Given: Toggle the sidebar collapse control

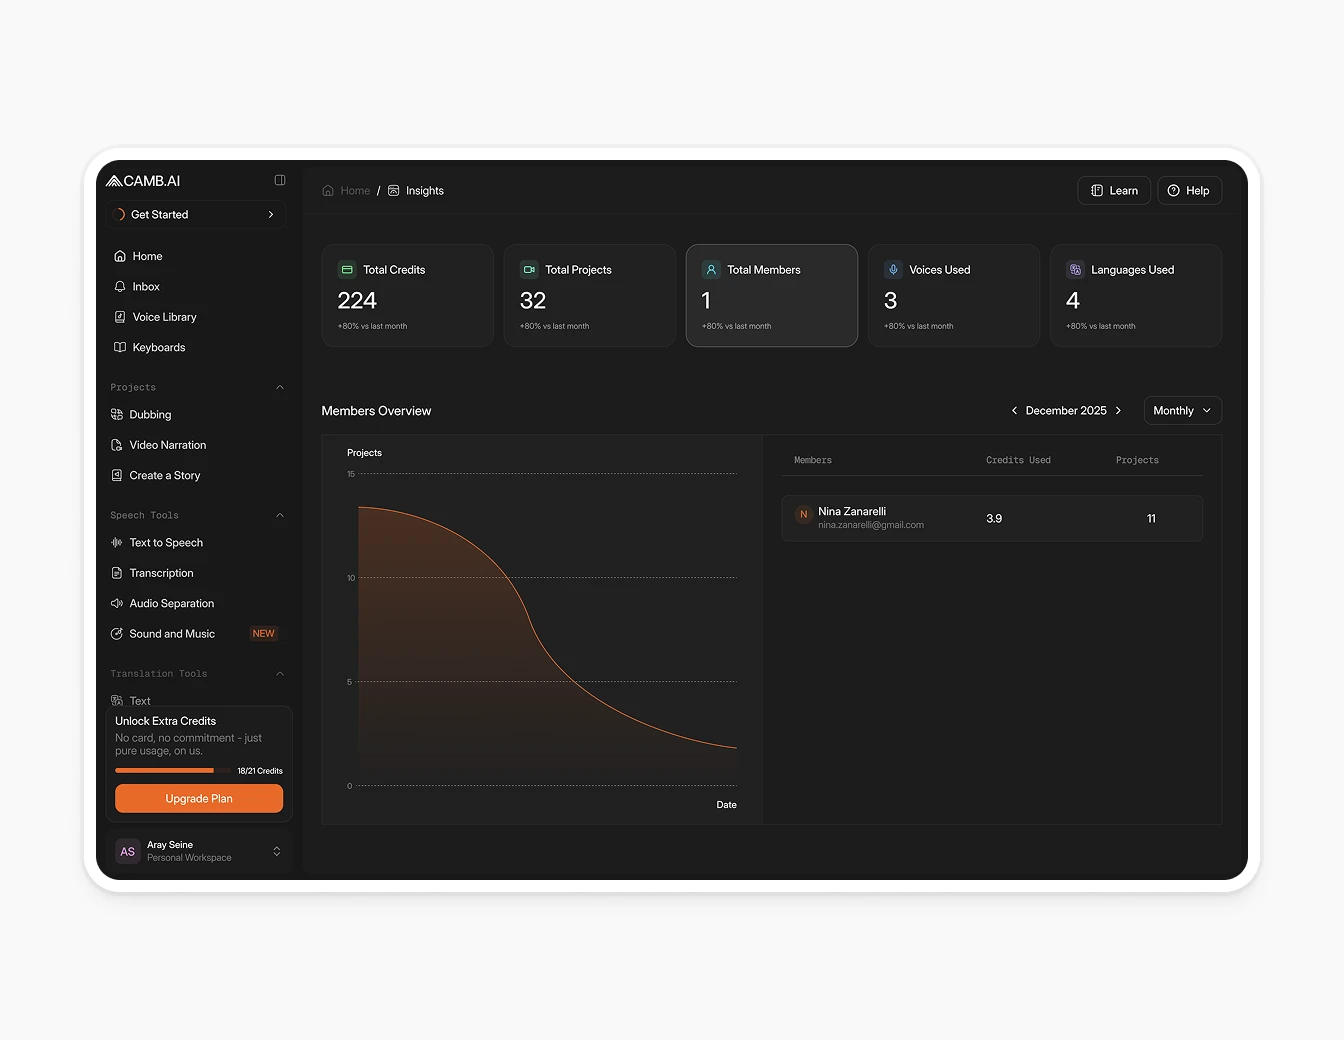Looking at the screenshot, I should point(280,180).
